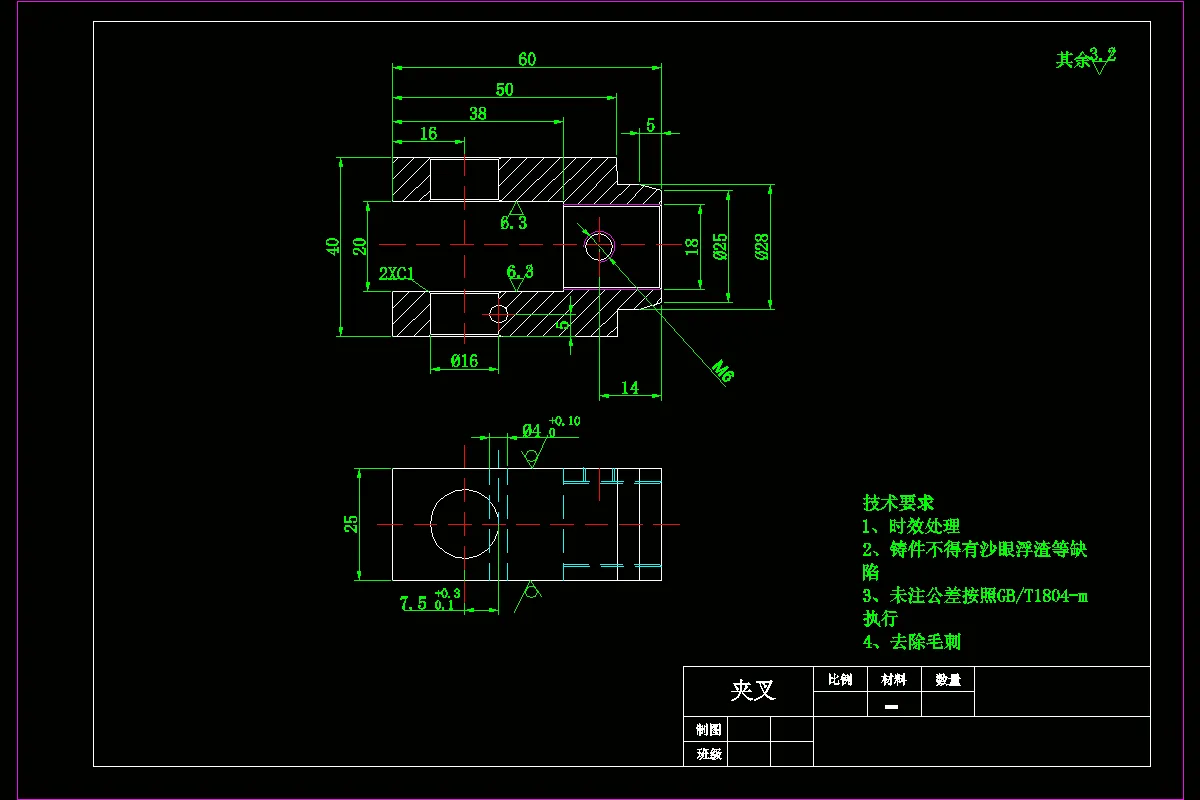
Task: Select the 制图 title block label
Action: pyautogui.click(x=708, y=730)
